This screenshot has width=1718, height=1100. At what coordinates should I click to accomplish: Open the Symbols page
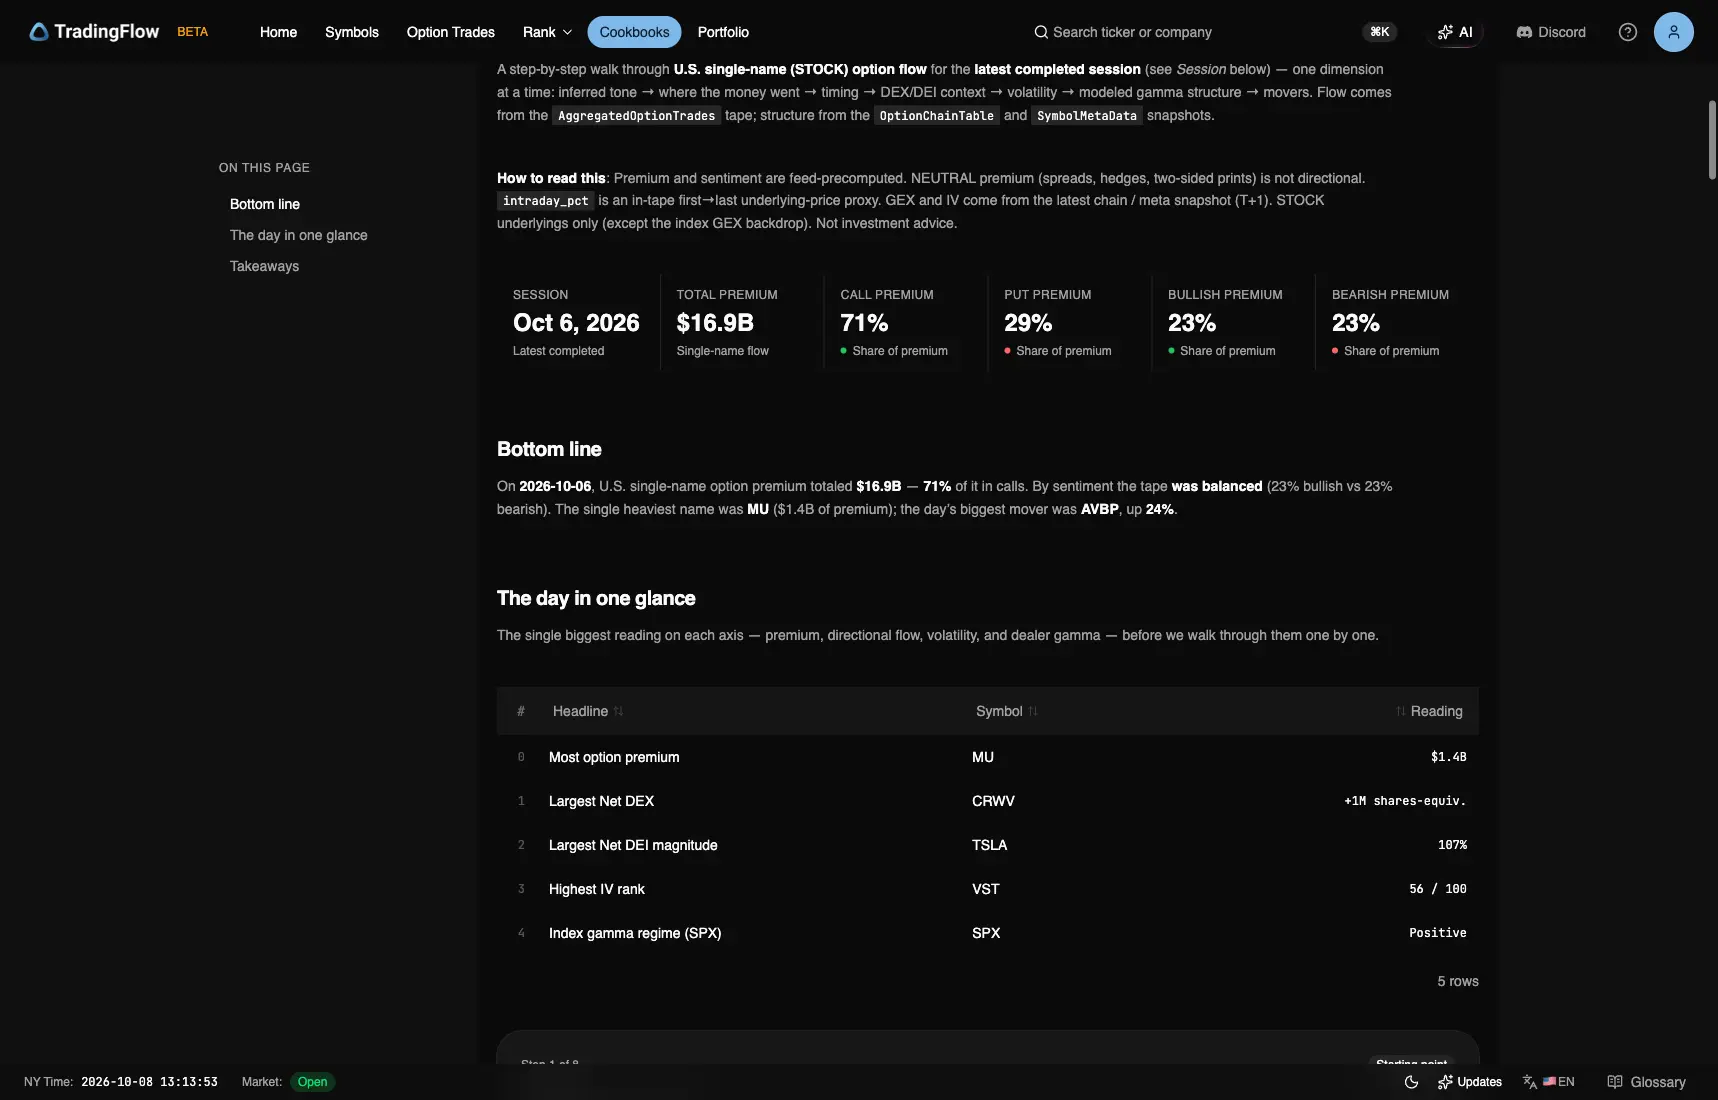click(352, 32)
